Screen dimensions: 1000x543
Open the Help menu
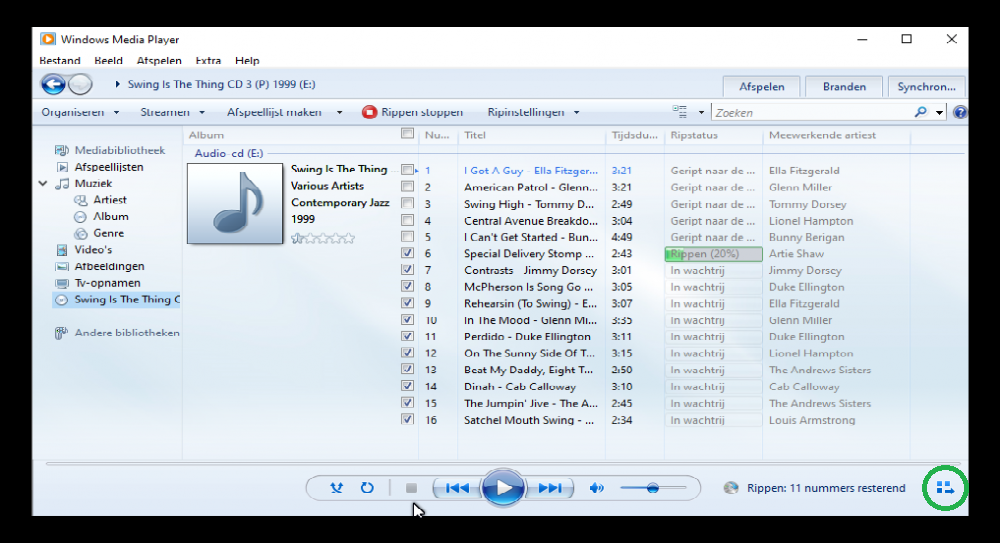pyautogui.click(x=247, y=61)
